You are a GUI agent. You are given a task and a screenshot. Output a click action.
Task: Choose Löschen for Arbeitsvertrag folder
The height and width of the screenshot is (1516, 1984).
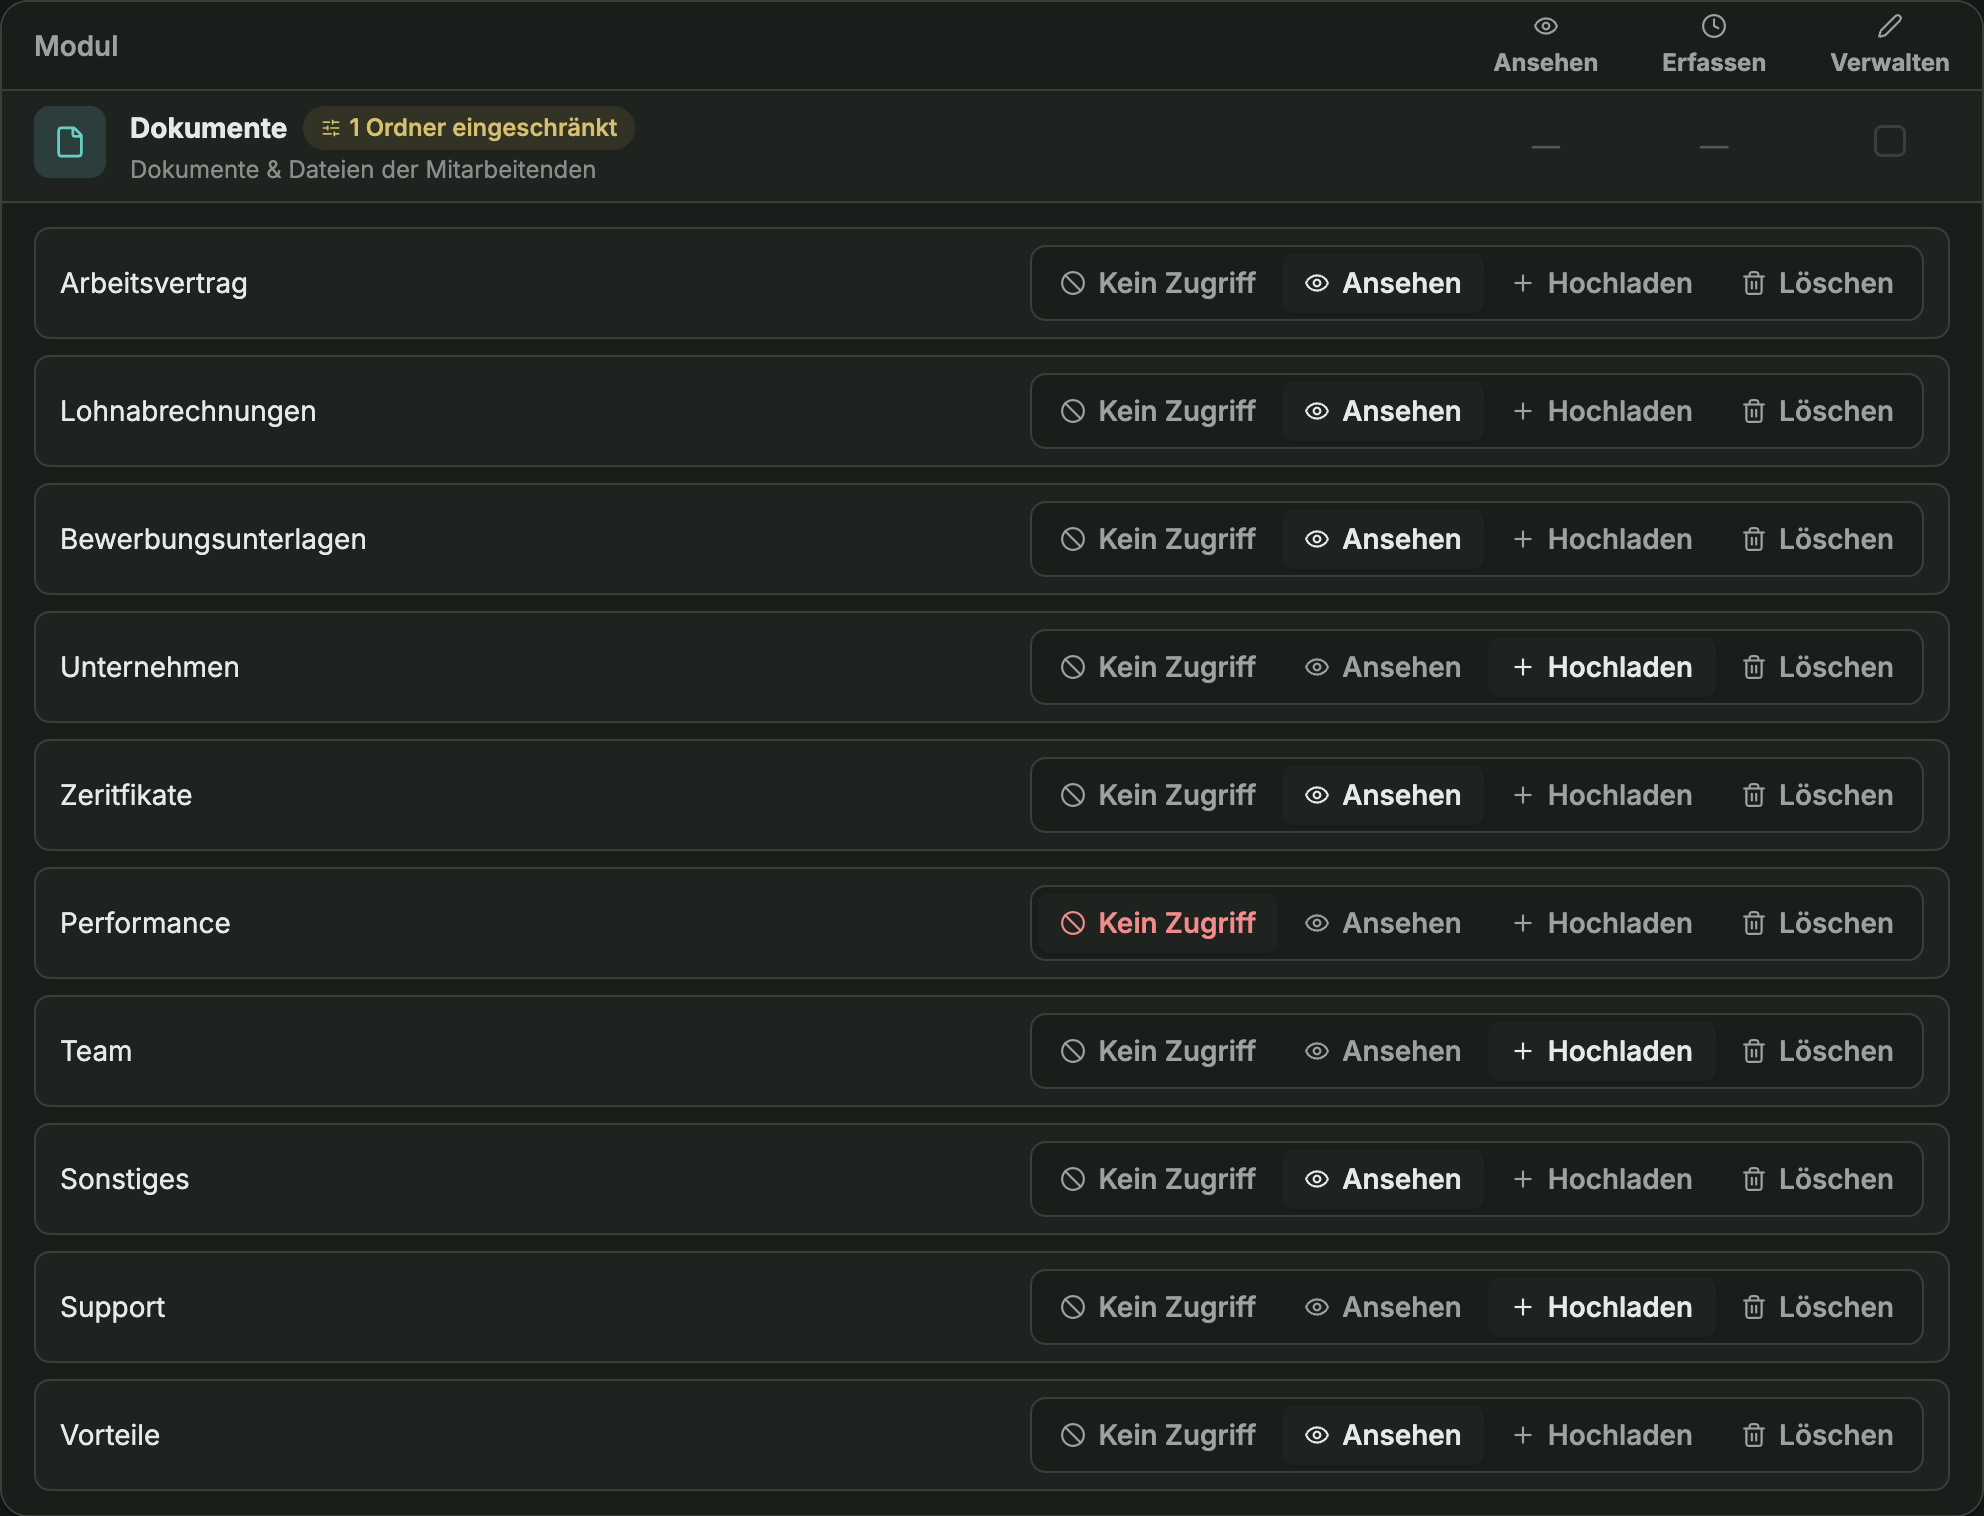click(x=1817, y=283)
